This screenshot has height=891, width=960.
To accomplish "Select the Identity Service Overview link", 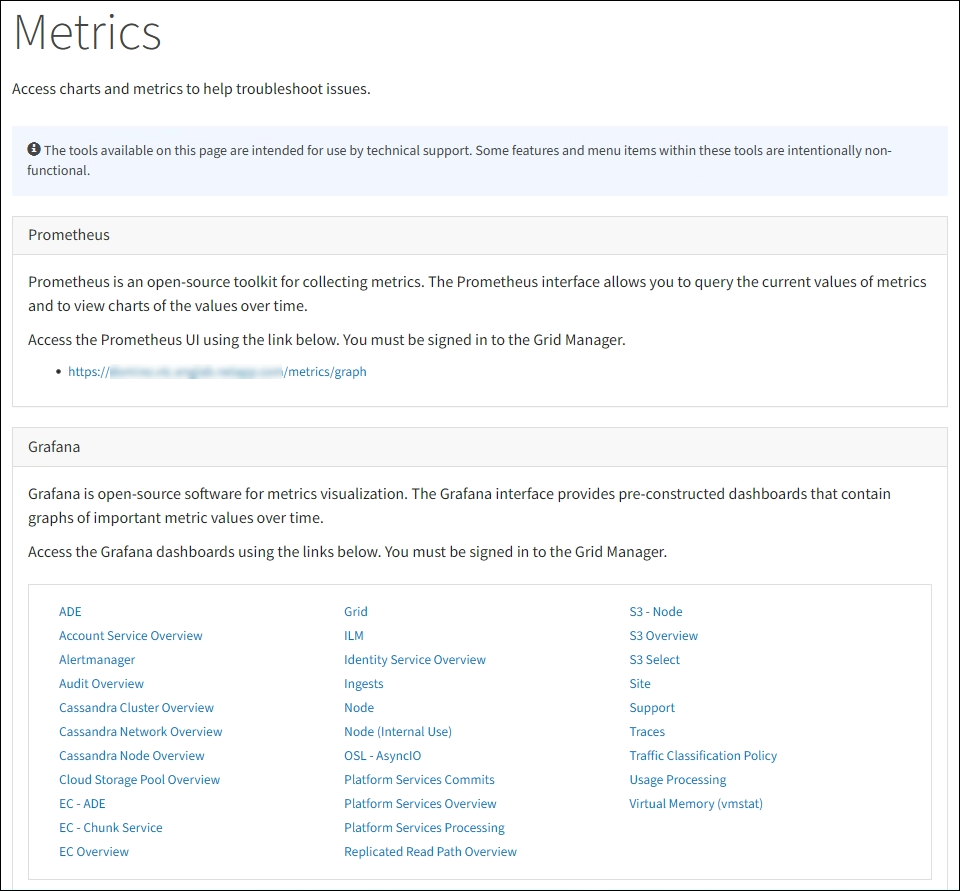I will 415,660.
